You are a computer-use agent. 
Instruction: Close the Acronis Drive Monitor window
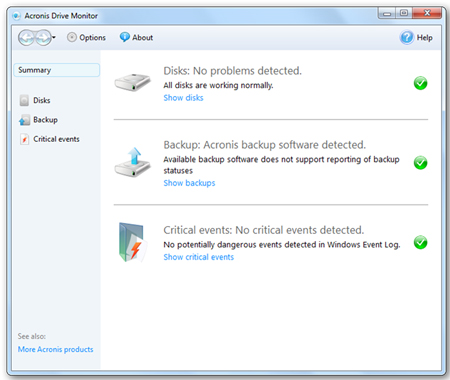click(x=427, y=13)
